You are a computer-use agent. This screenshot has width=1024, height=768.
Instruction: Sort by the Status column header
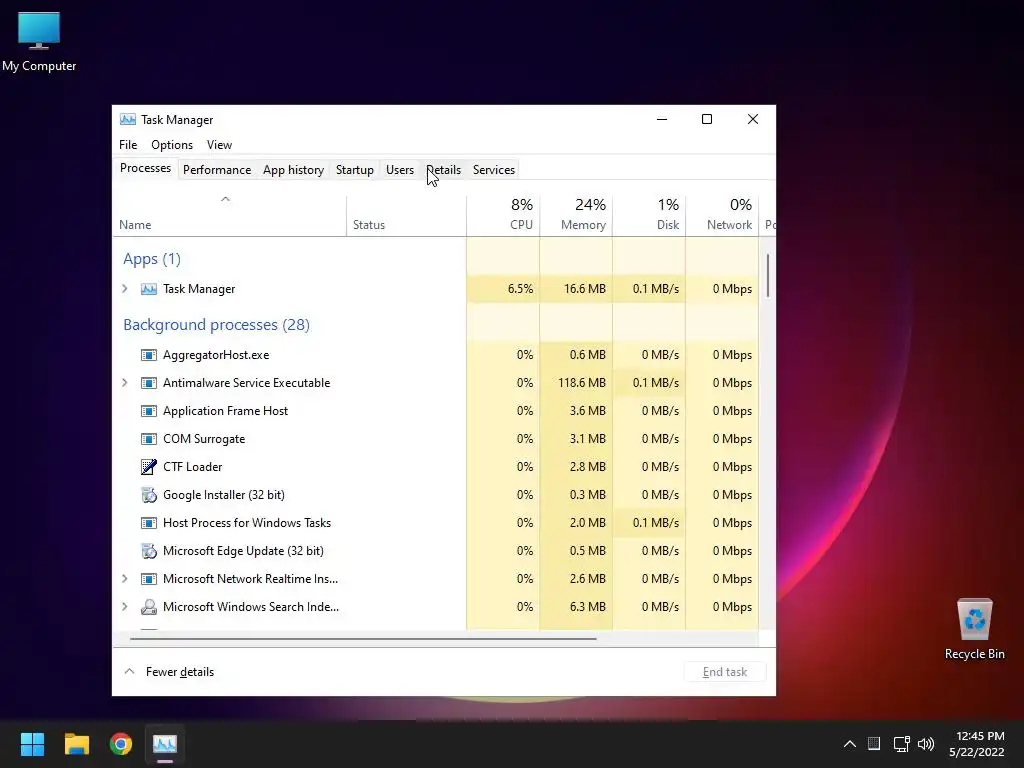coord(406,216)
